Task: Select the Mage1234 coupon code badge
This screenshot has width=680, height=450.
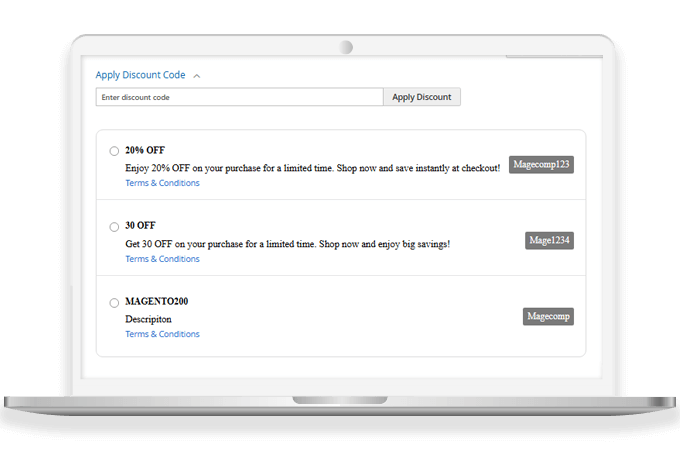Action: point(549,240)
